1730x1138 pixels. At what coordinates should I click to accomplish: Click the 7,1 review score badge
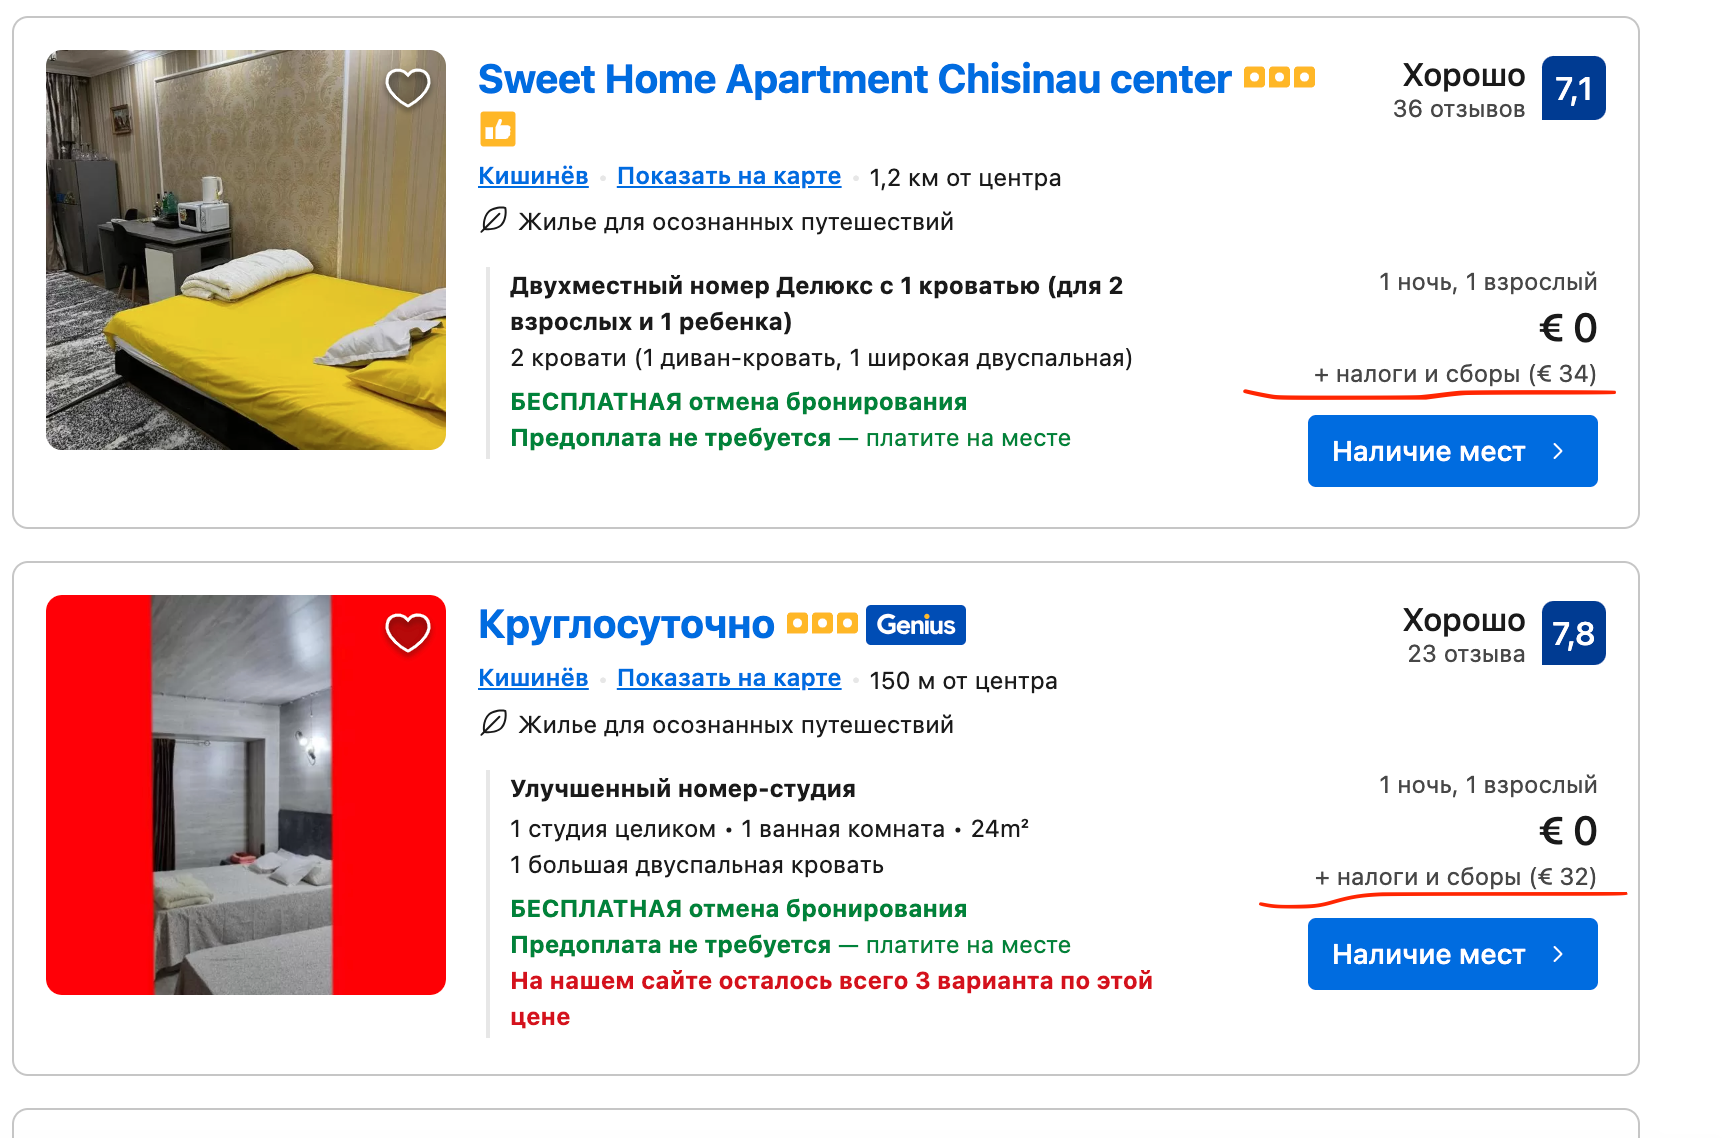tap(1573, 89)
